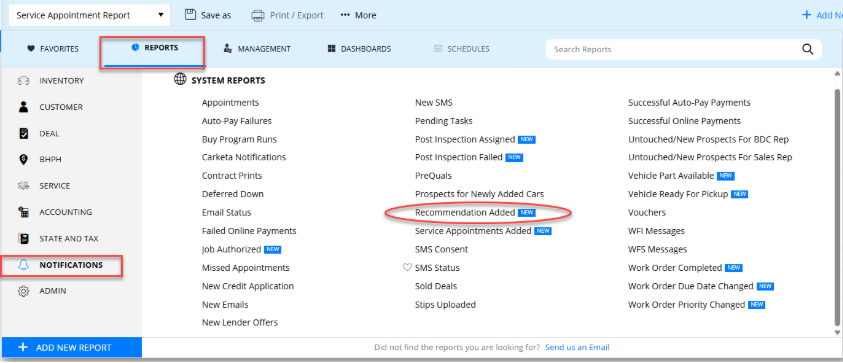
Task: Switch to the Dashboards tab
Action: pyautogui.click(x=359, y=49)
